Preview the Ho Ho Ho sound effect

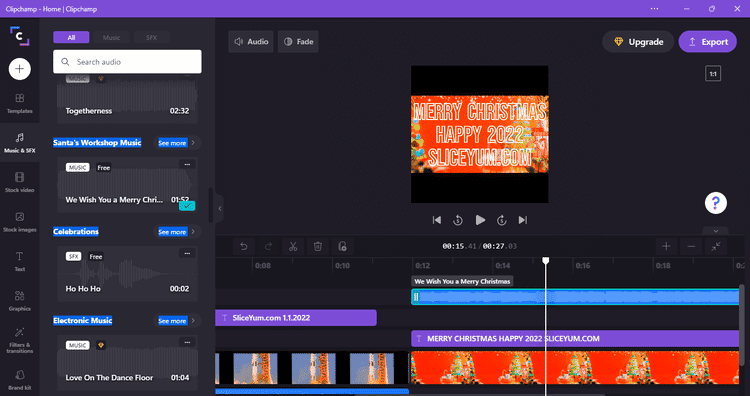(127, 274)
